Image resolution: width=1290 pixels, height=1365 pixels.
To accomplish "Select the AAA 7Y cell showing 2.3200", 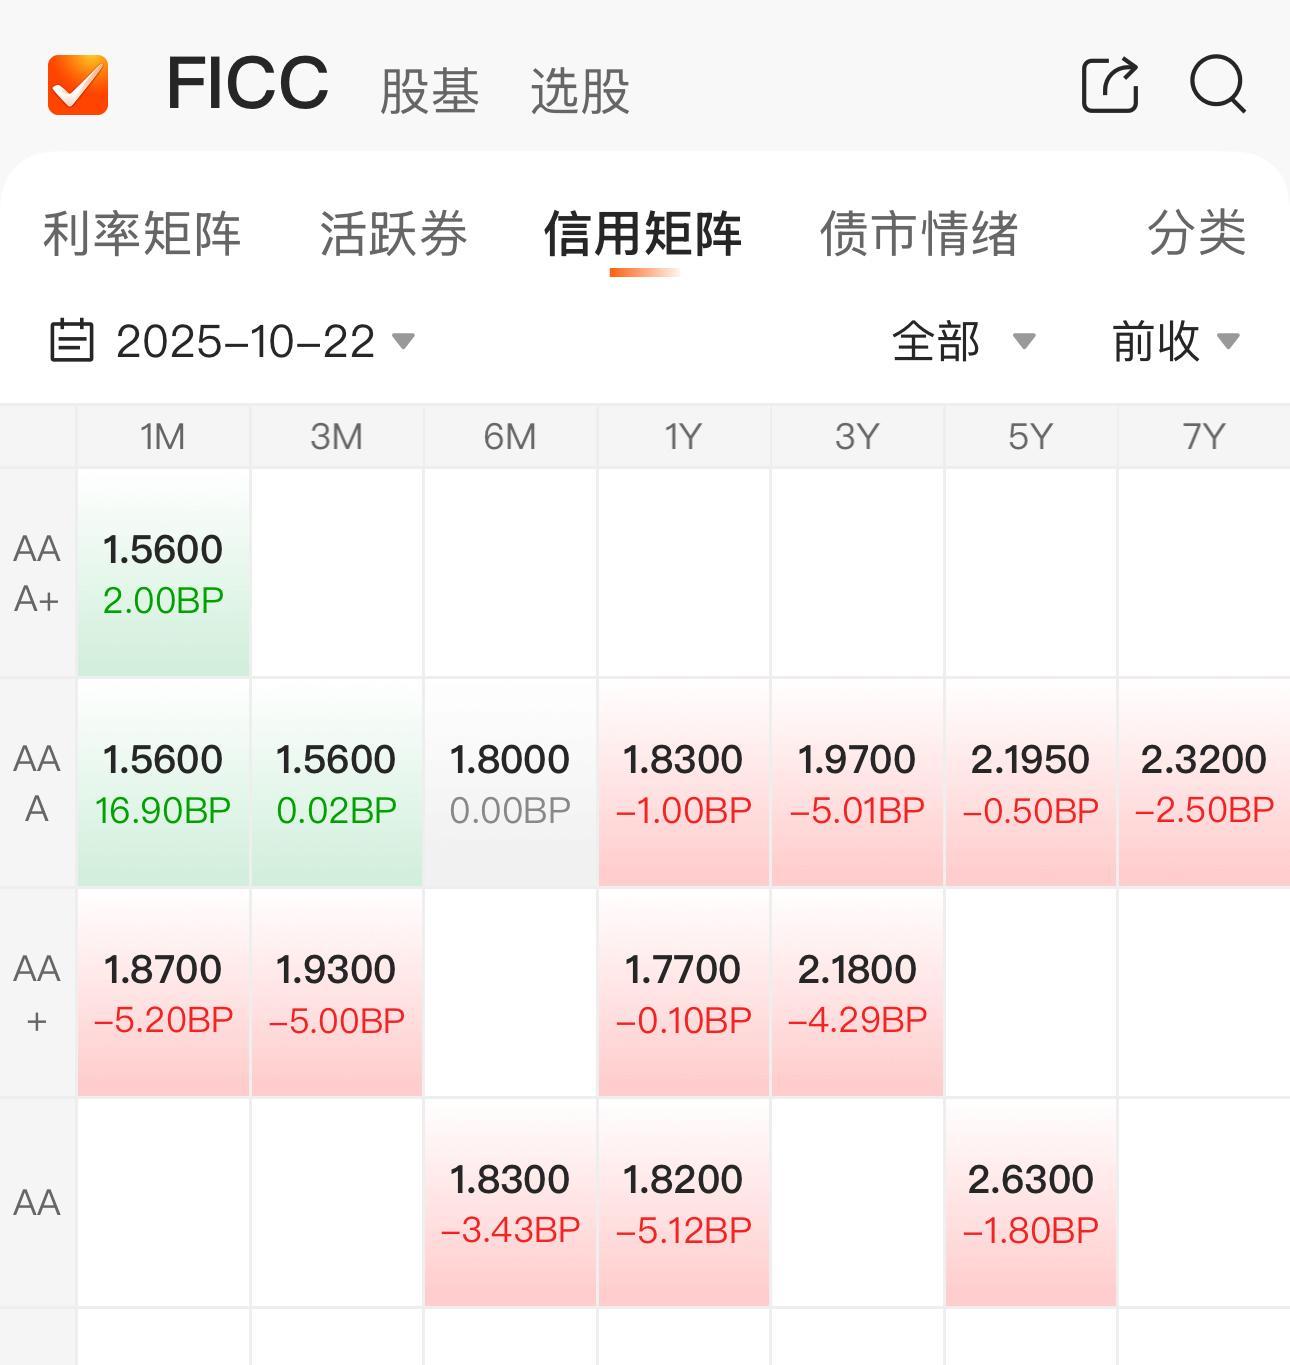I will point(1202,783).
